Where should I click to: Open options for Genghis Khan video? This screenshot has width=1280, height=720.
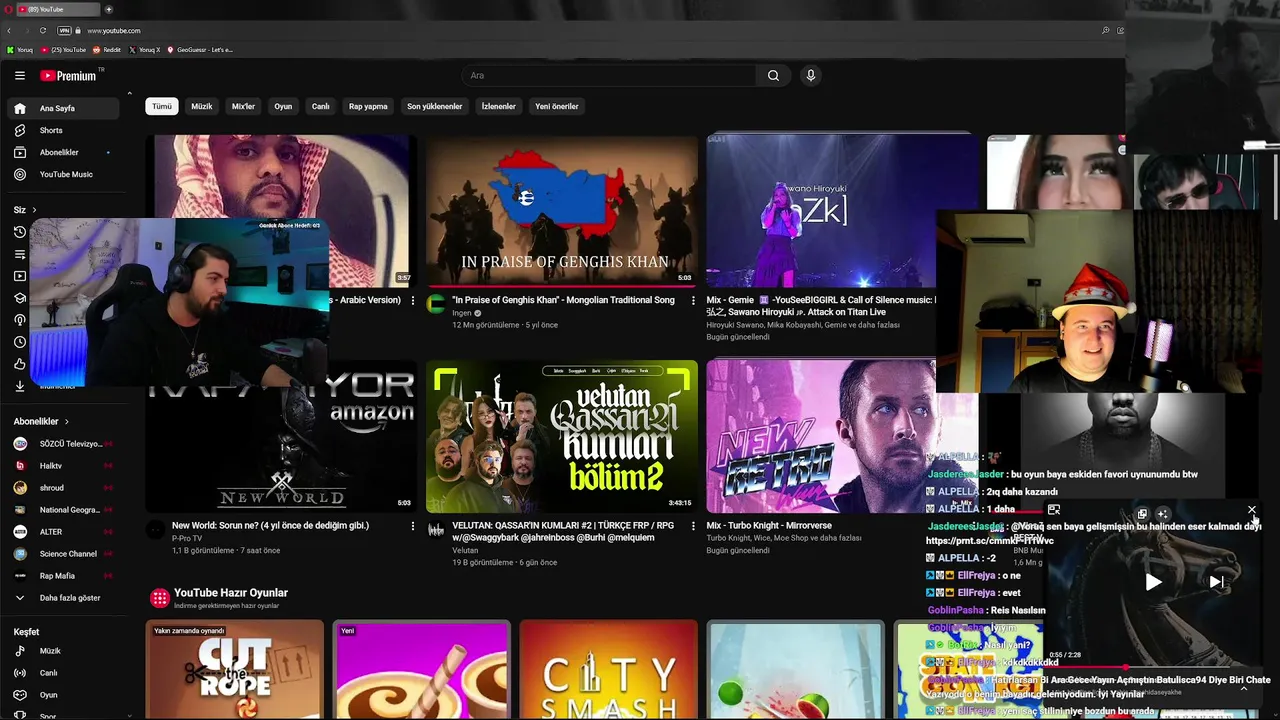(x=693, y=301)
